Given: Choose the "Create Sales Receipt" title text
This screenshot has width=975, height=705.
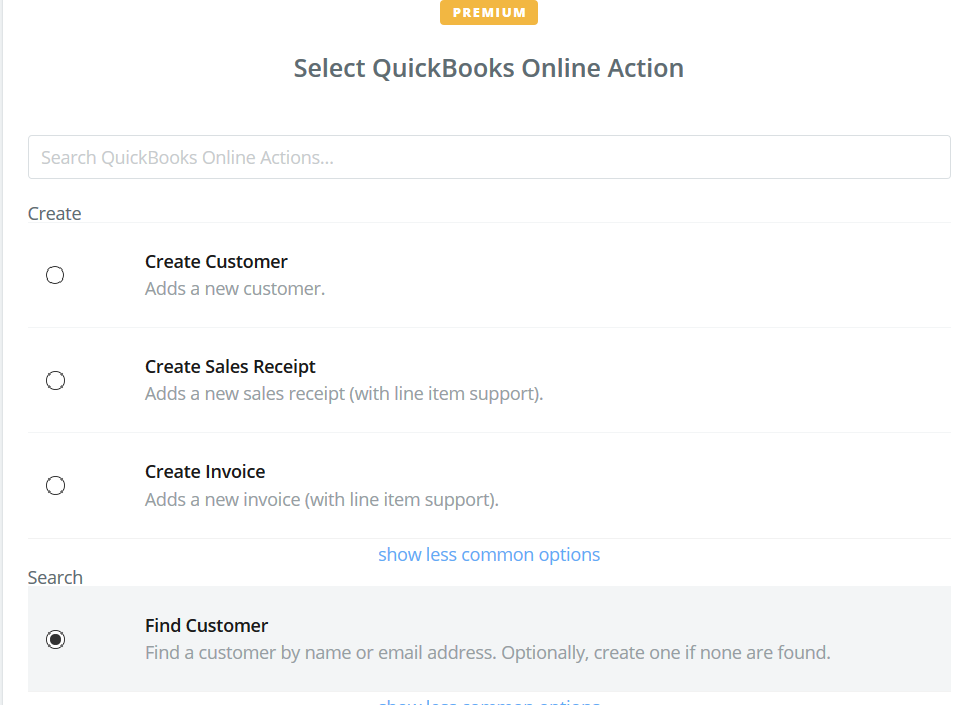Looking at the screenshot, I should [230, 367].
